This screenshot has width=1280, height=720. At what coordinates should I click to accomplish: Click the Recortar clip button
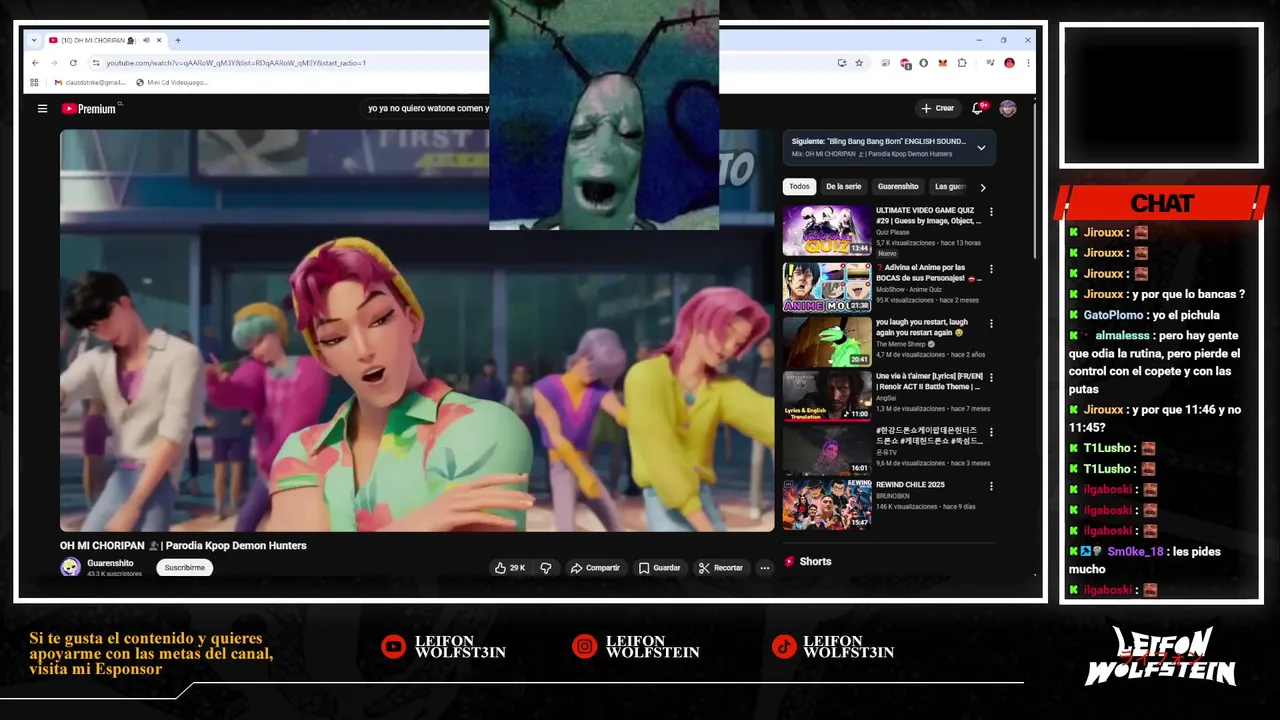[721, 568]
